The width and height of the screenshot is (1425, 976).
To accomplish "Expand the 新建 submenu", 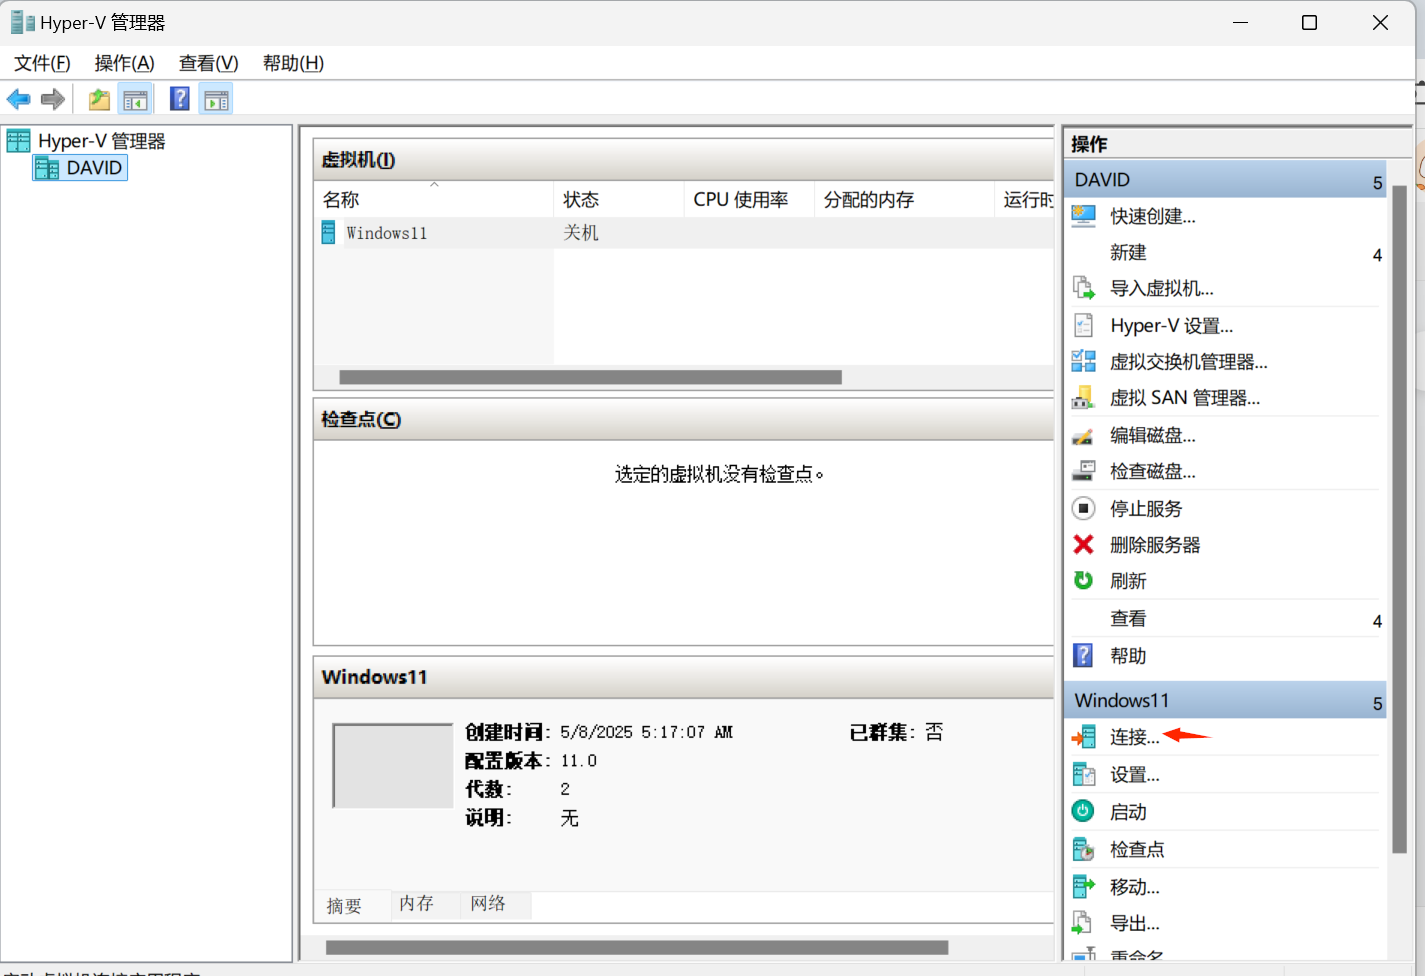I will coord(1226,253).
